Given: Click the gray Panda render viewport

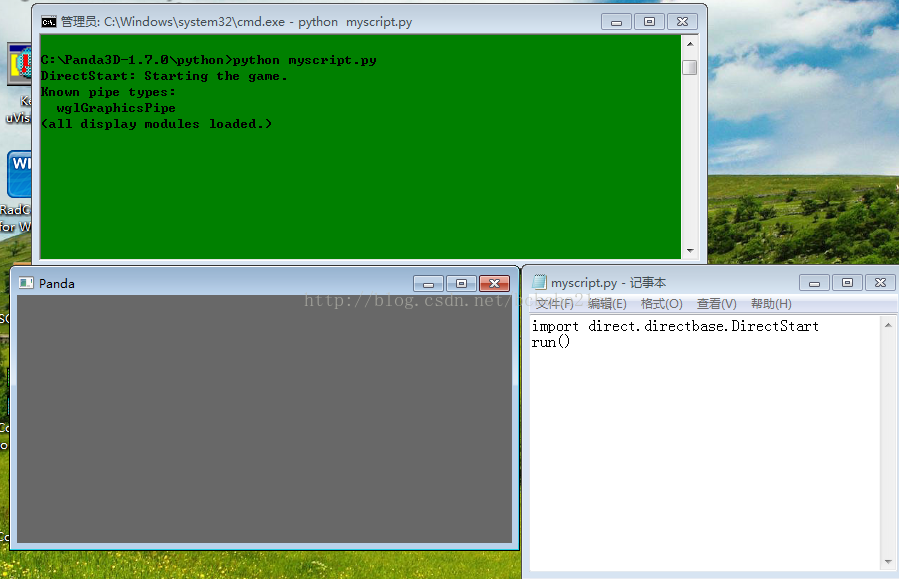Looking at the screenshot, I should 264,419.
